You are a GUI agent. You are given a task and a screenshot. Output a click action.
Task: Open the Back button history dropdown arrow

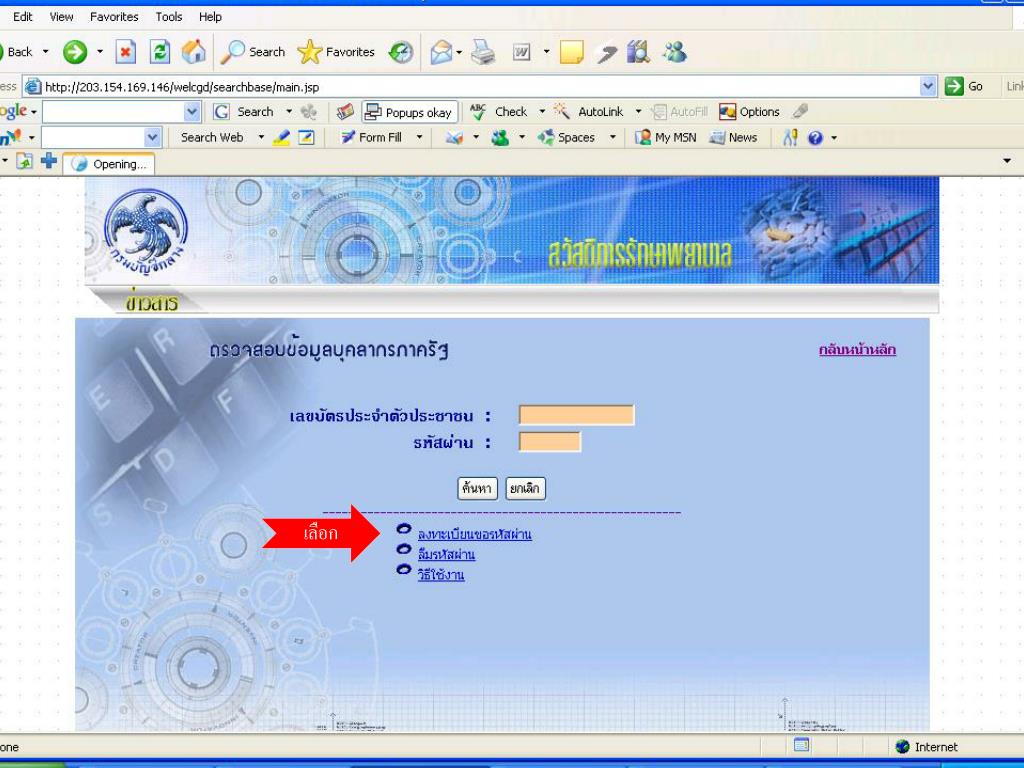pos(45,52)
